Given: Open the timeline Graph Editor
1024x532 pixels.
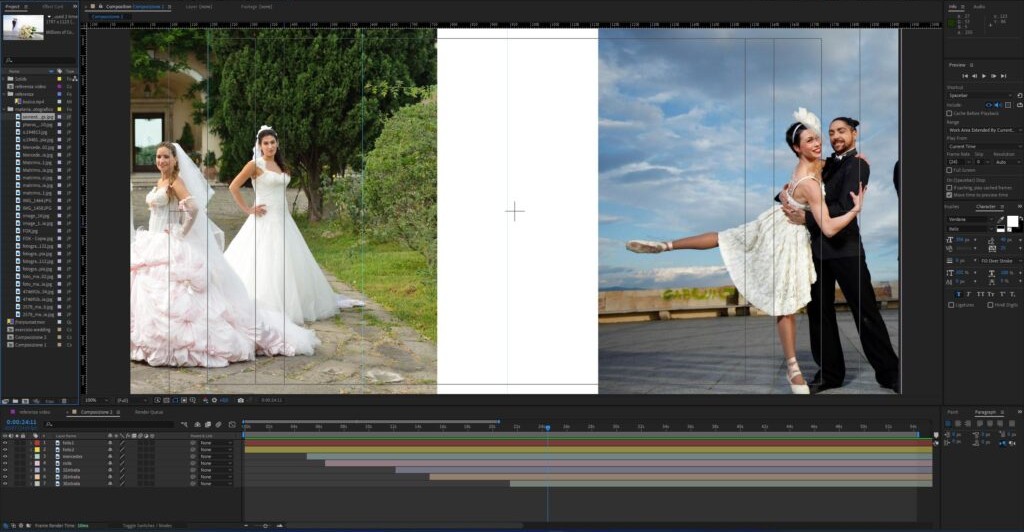Looking at the screenshot, I should click(x=232, y=424).
